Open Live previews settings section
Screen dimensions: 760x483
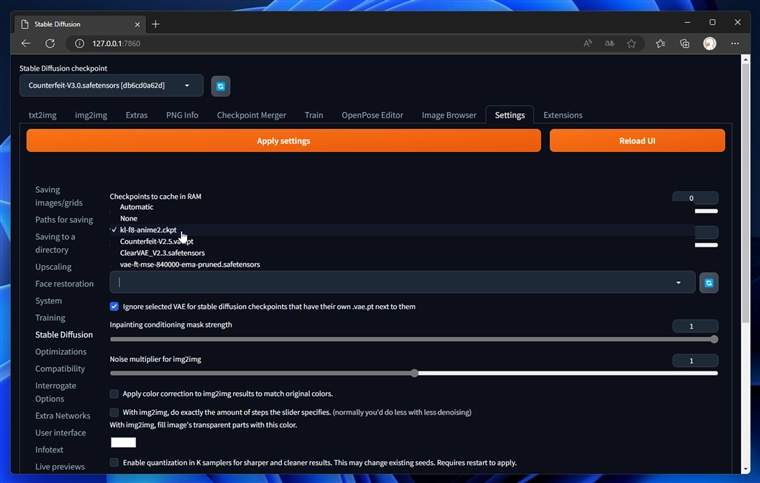[x=60, y=467]
